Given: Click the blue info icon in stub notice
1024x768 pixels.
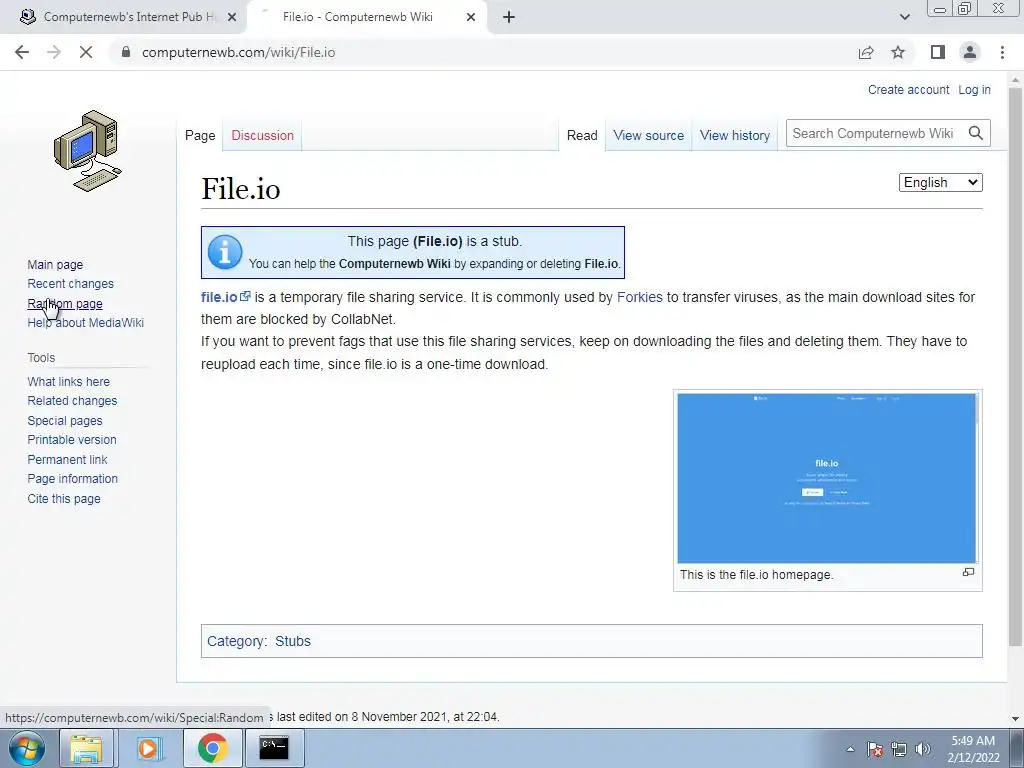Looking at the screenshot, I should (225, 252).
